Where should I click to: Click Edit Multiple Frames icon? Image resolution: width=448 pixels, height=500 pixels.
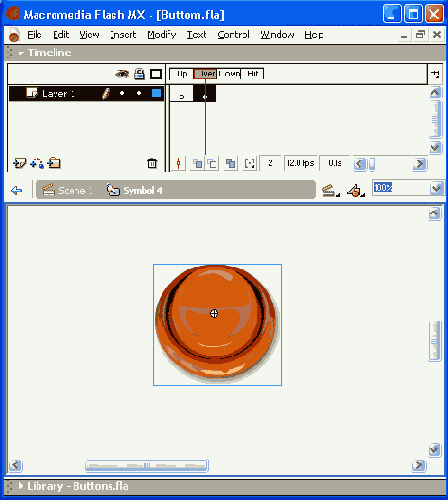(230, 163)
